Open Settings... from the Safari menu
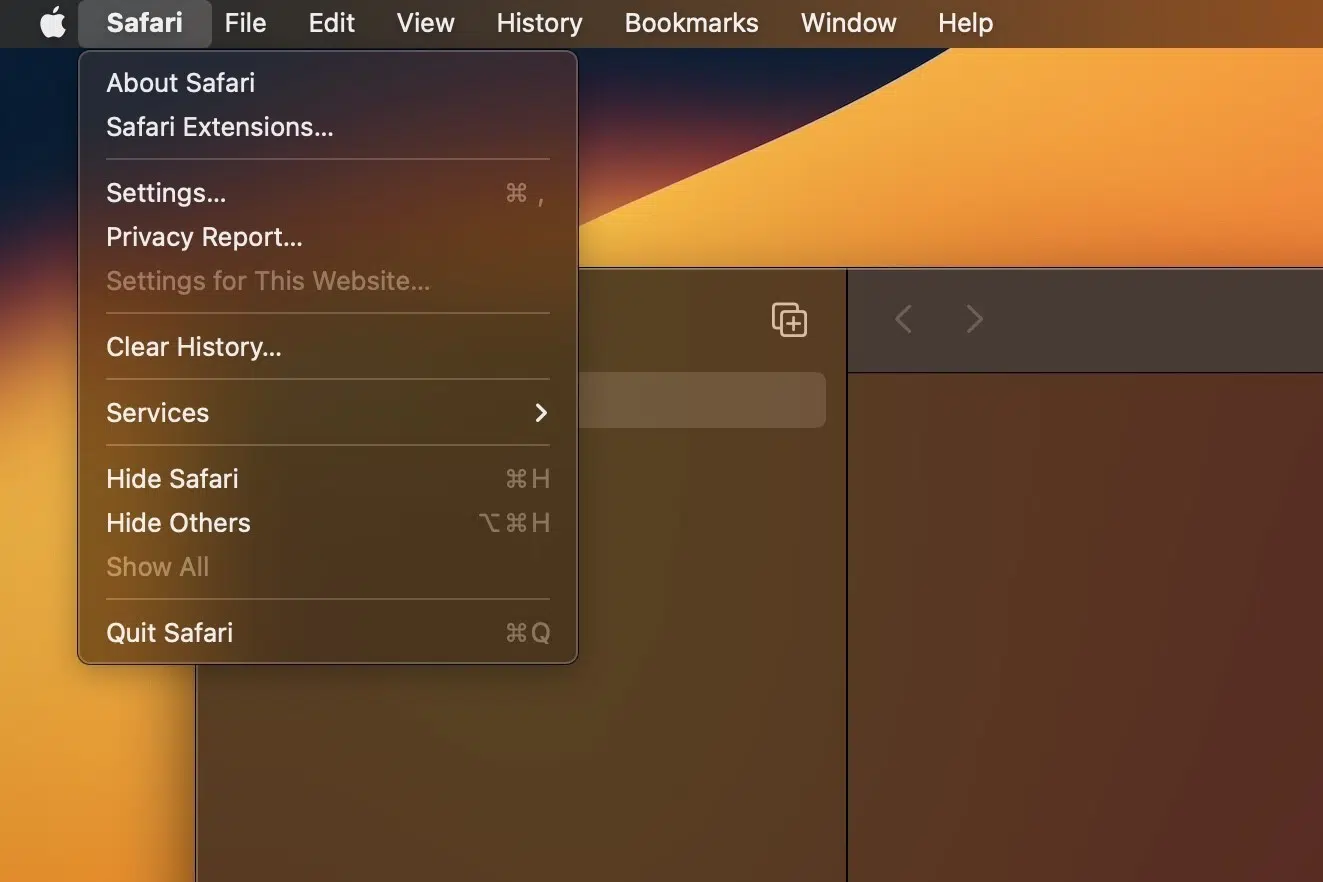This screenshot has height=882, width=1323. (166, 193)
